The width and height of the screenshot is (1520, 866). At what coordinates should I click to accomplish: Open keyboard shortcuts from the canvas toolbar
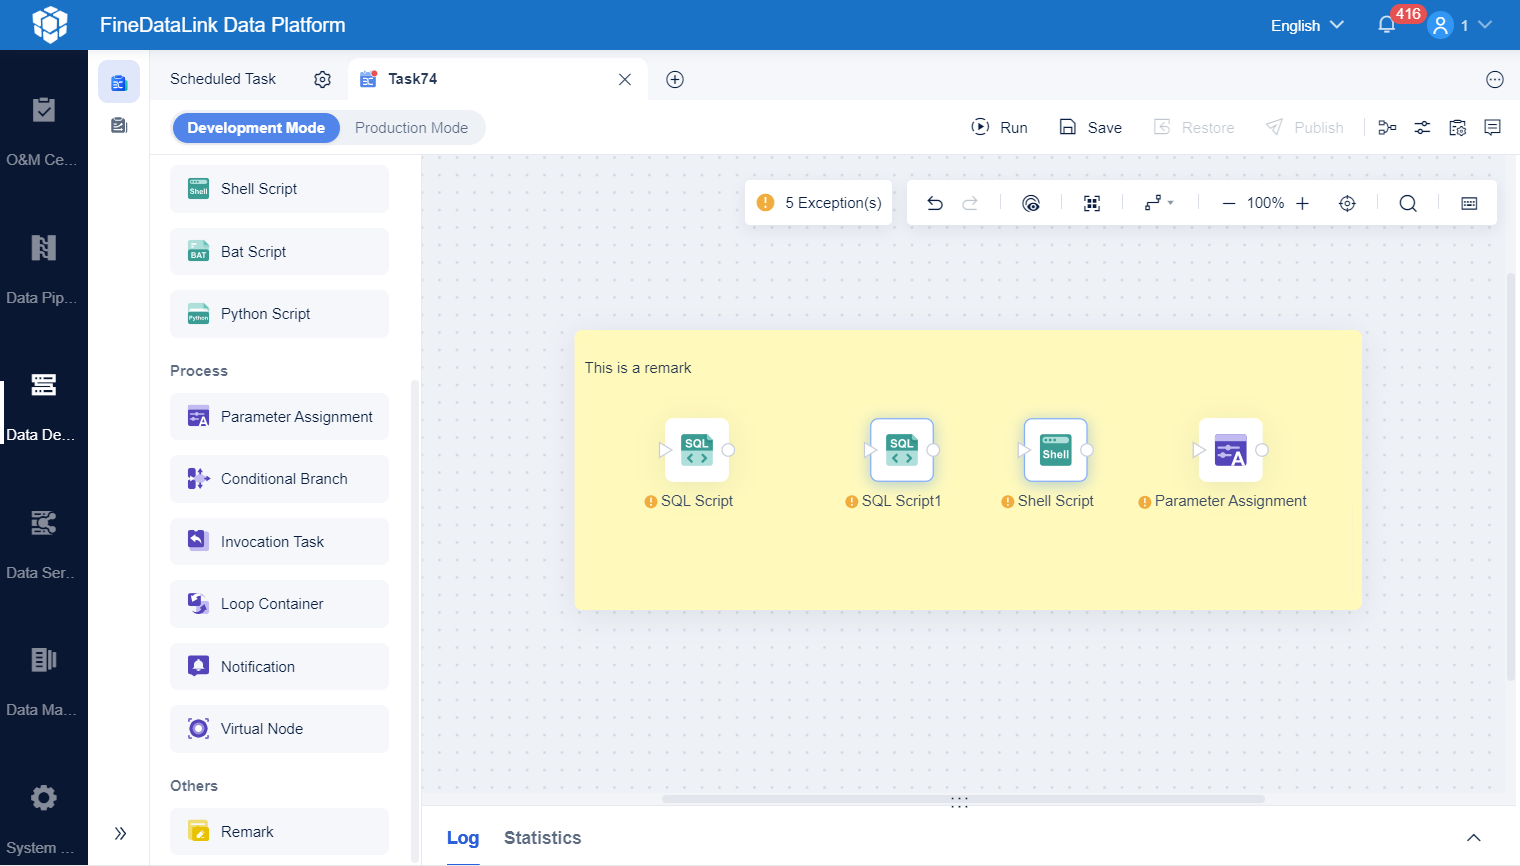click(1468, 202)
